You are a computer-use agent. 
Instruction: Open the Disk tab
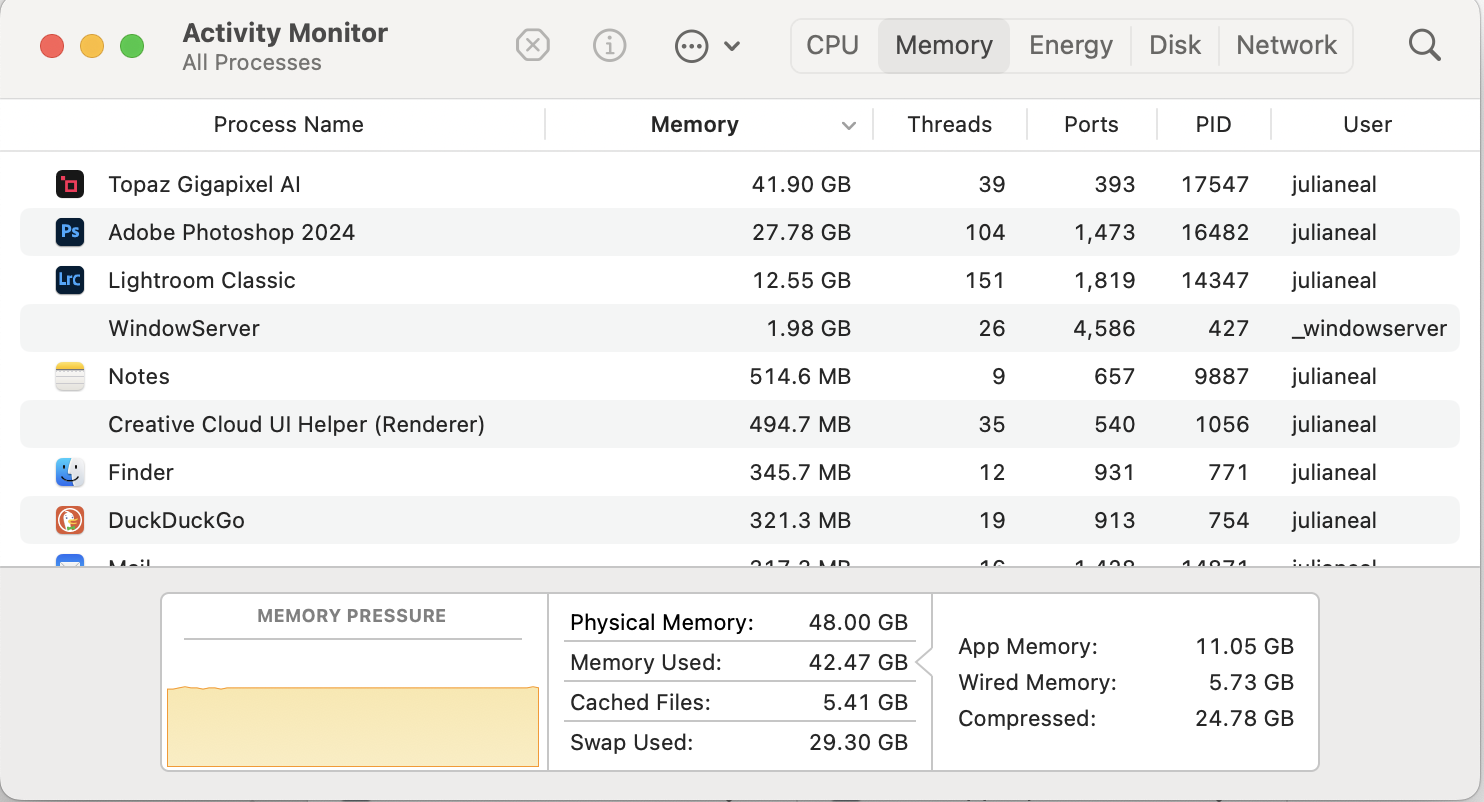[1175, 45]
